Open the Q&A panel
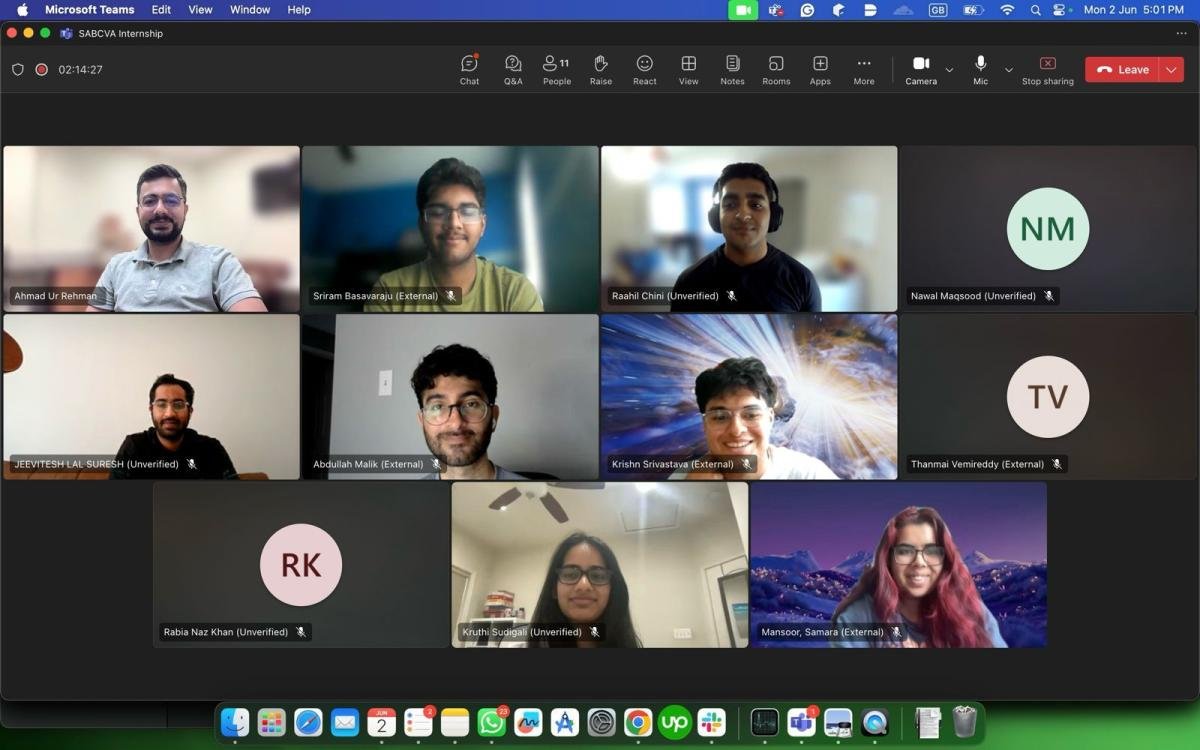The width and height of the screenshot is (1200, 750). click(x=513, y=69)
